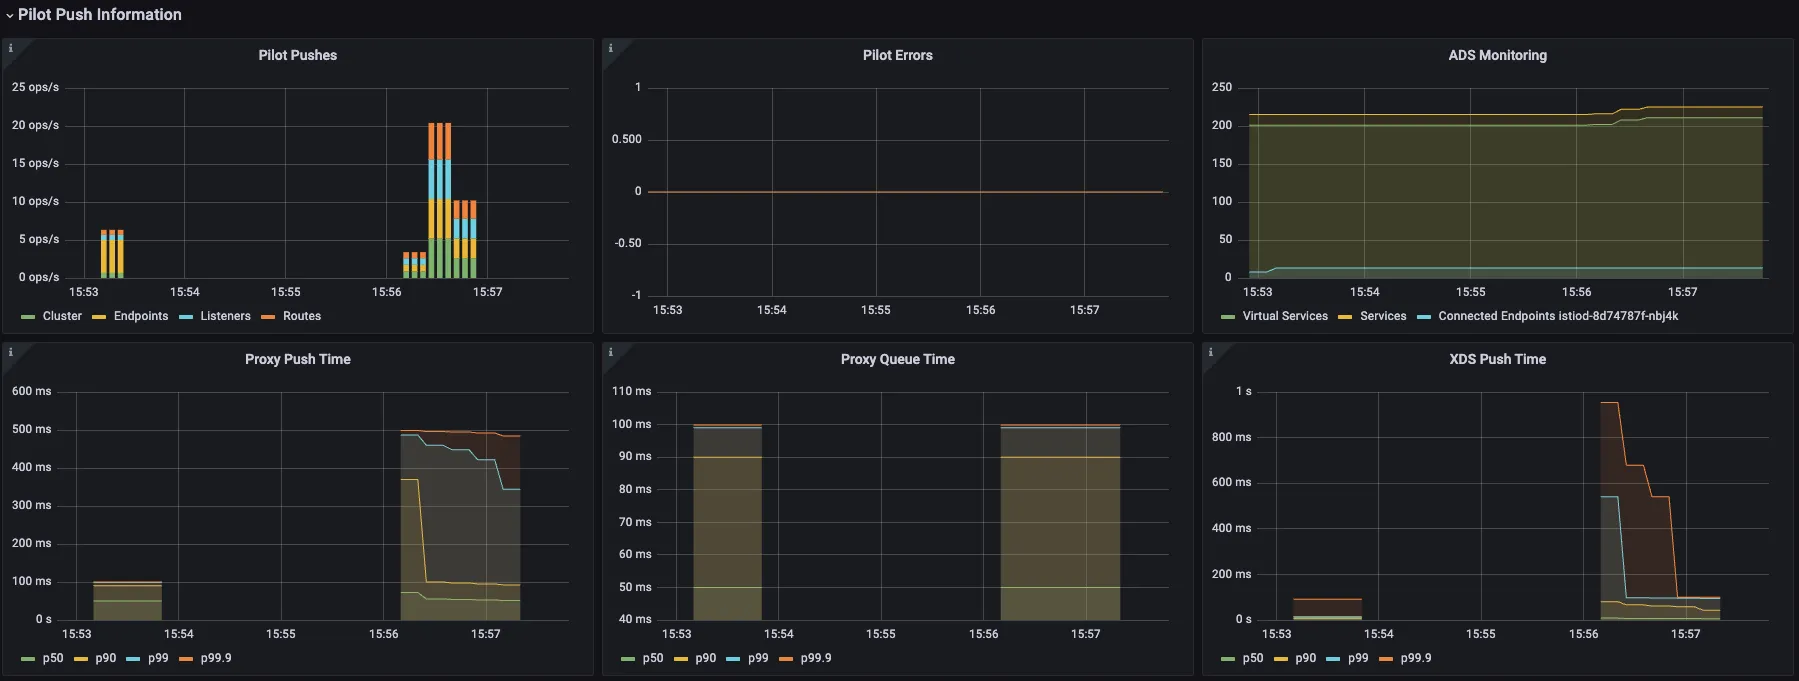Click '25 ops/s' axis label in Pilot Pushes

click(x=35, y=87)
